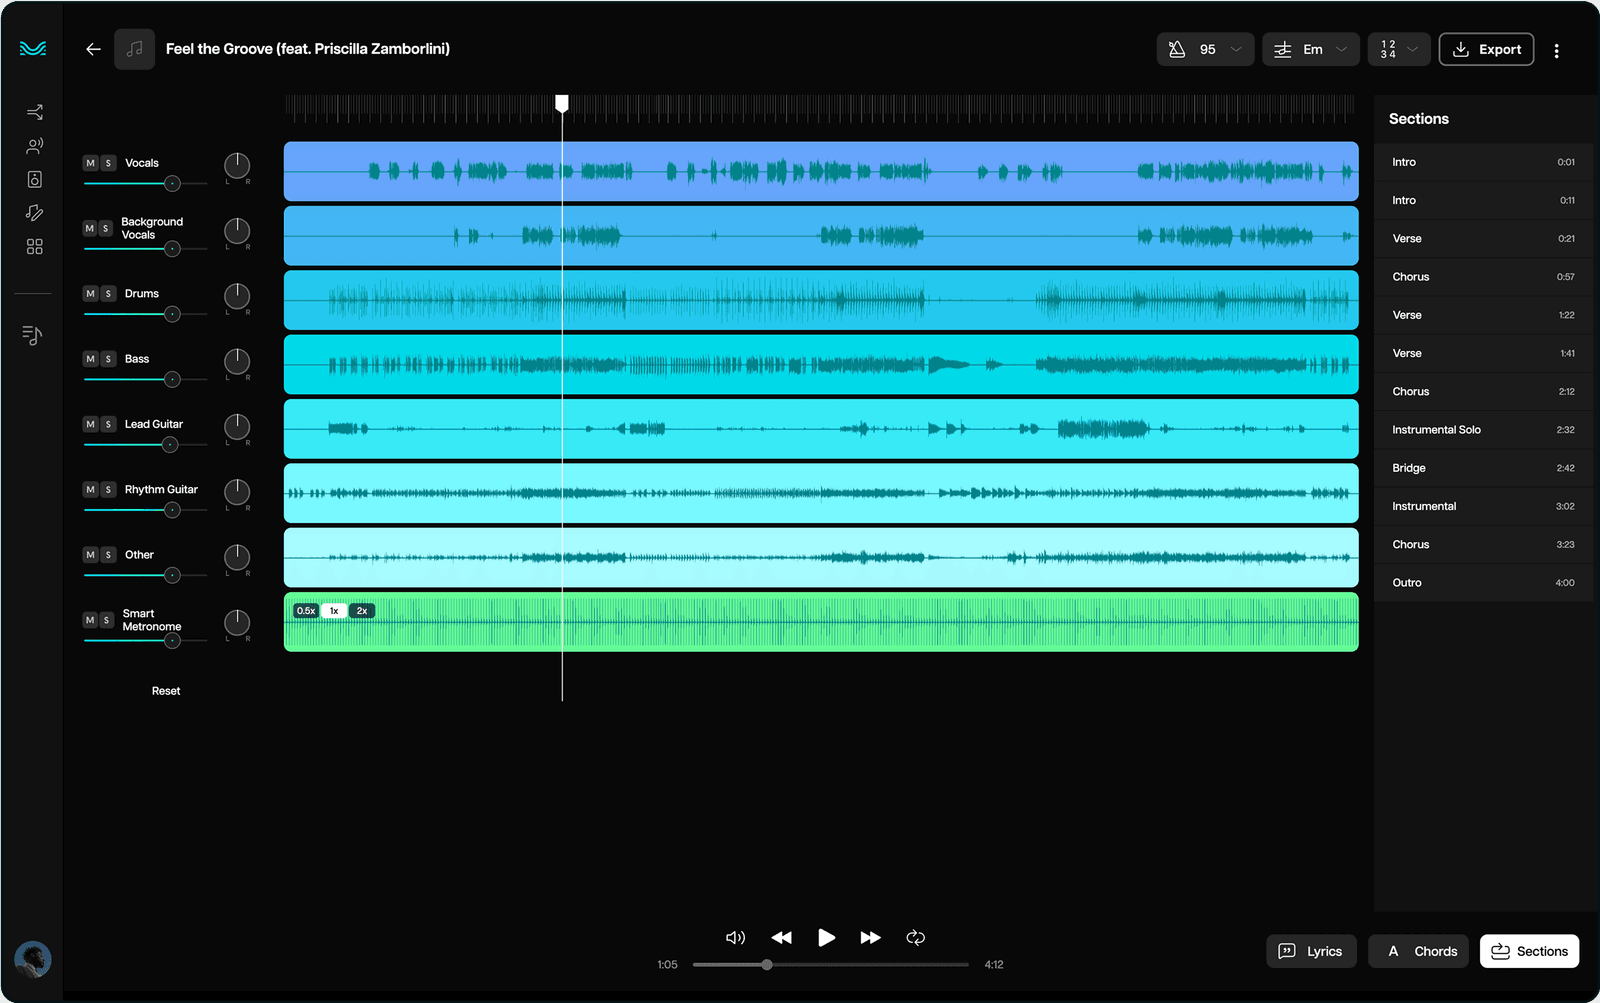
Task: Click the user profile avatar
Action: (x=33, y=960)
